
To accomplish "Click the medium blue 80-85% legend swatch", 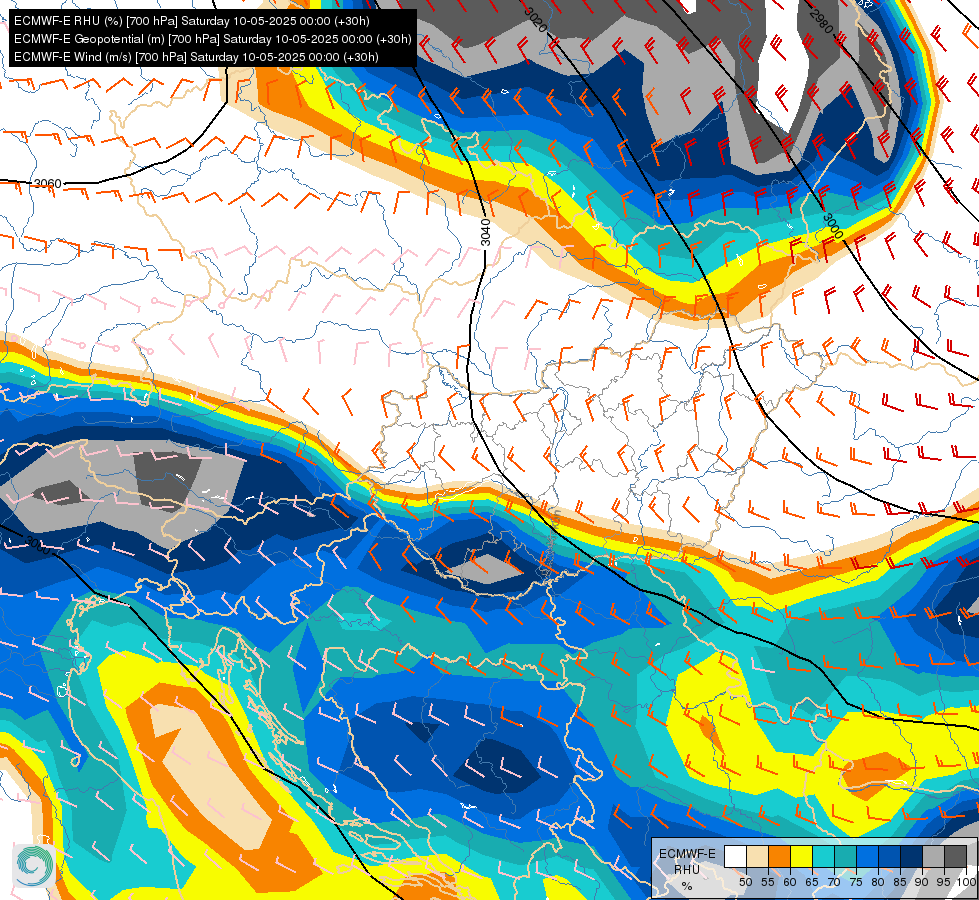I will 890,856.
